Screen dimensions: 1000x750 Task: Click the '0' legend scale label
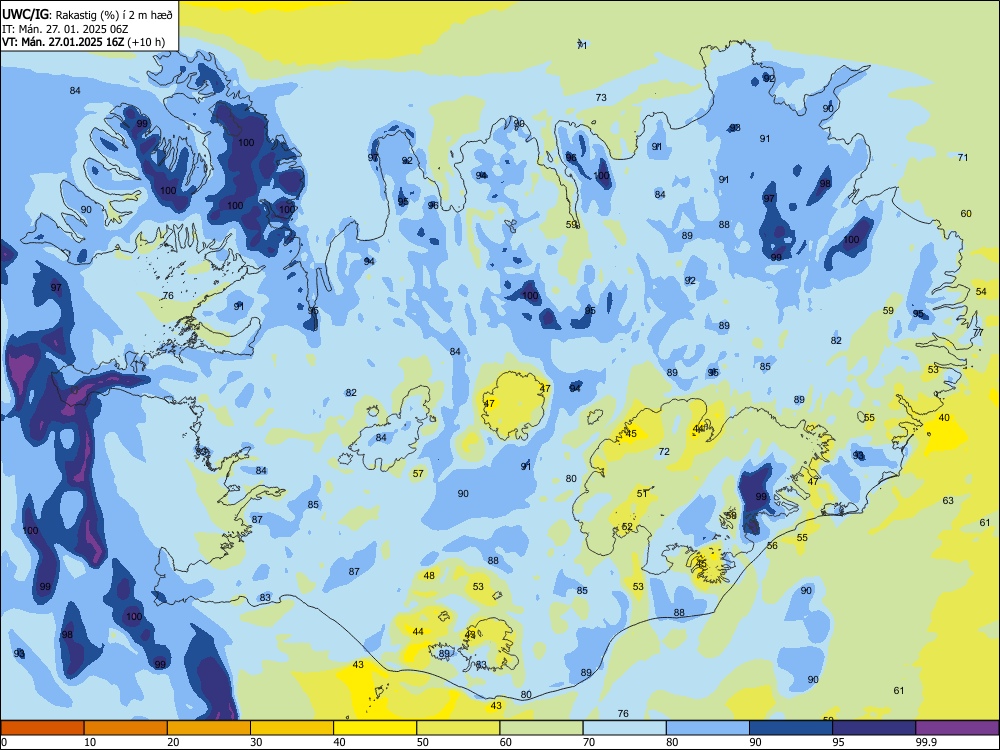4,742
